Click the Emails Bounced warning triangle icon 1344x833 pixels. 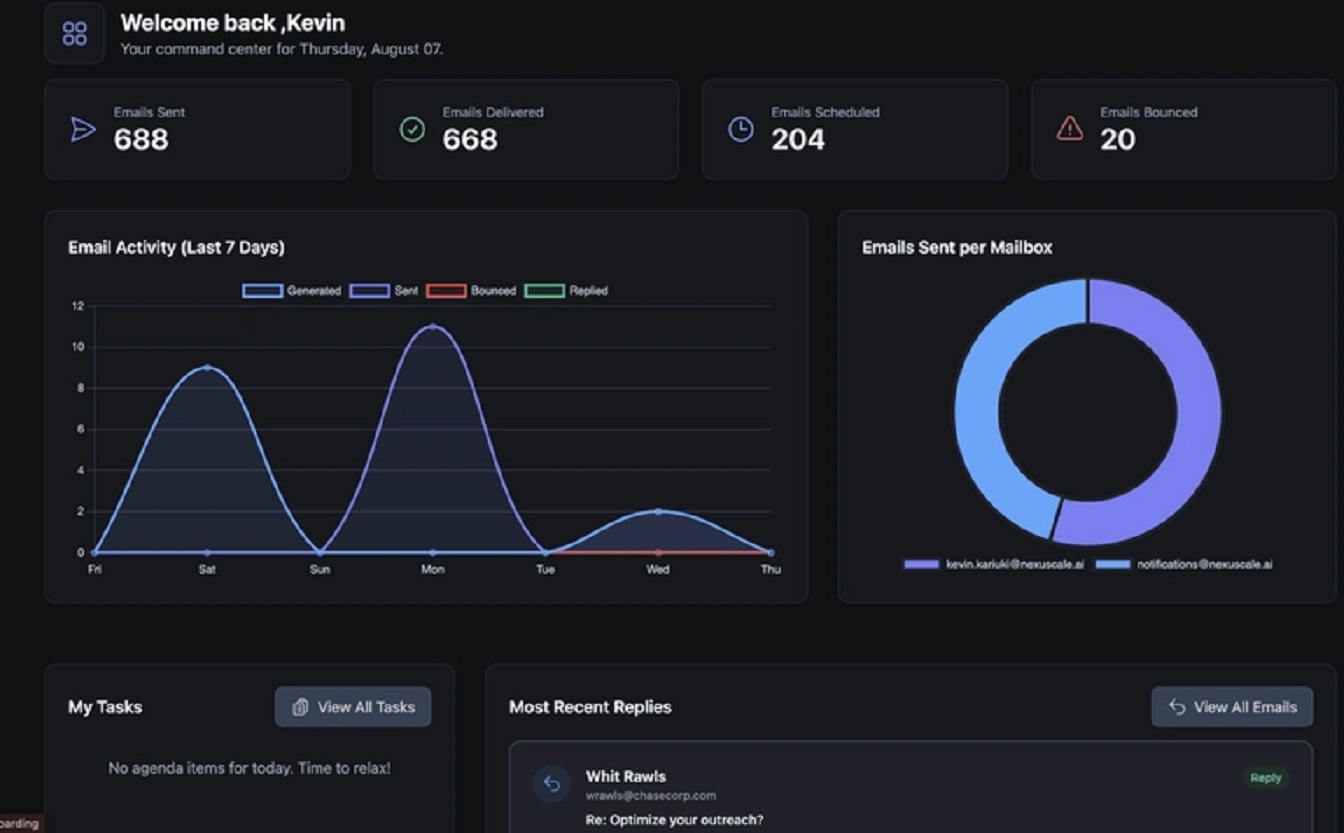click(1069, 129)
